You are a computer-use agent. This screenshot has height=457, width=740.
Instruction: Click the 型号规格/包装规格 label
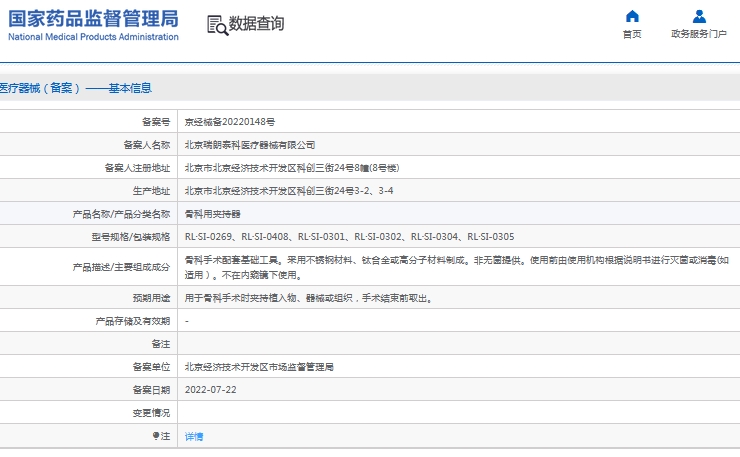point(131,237)
